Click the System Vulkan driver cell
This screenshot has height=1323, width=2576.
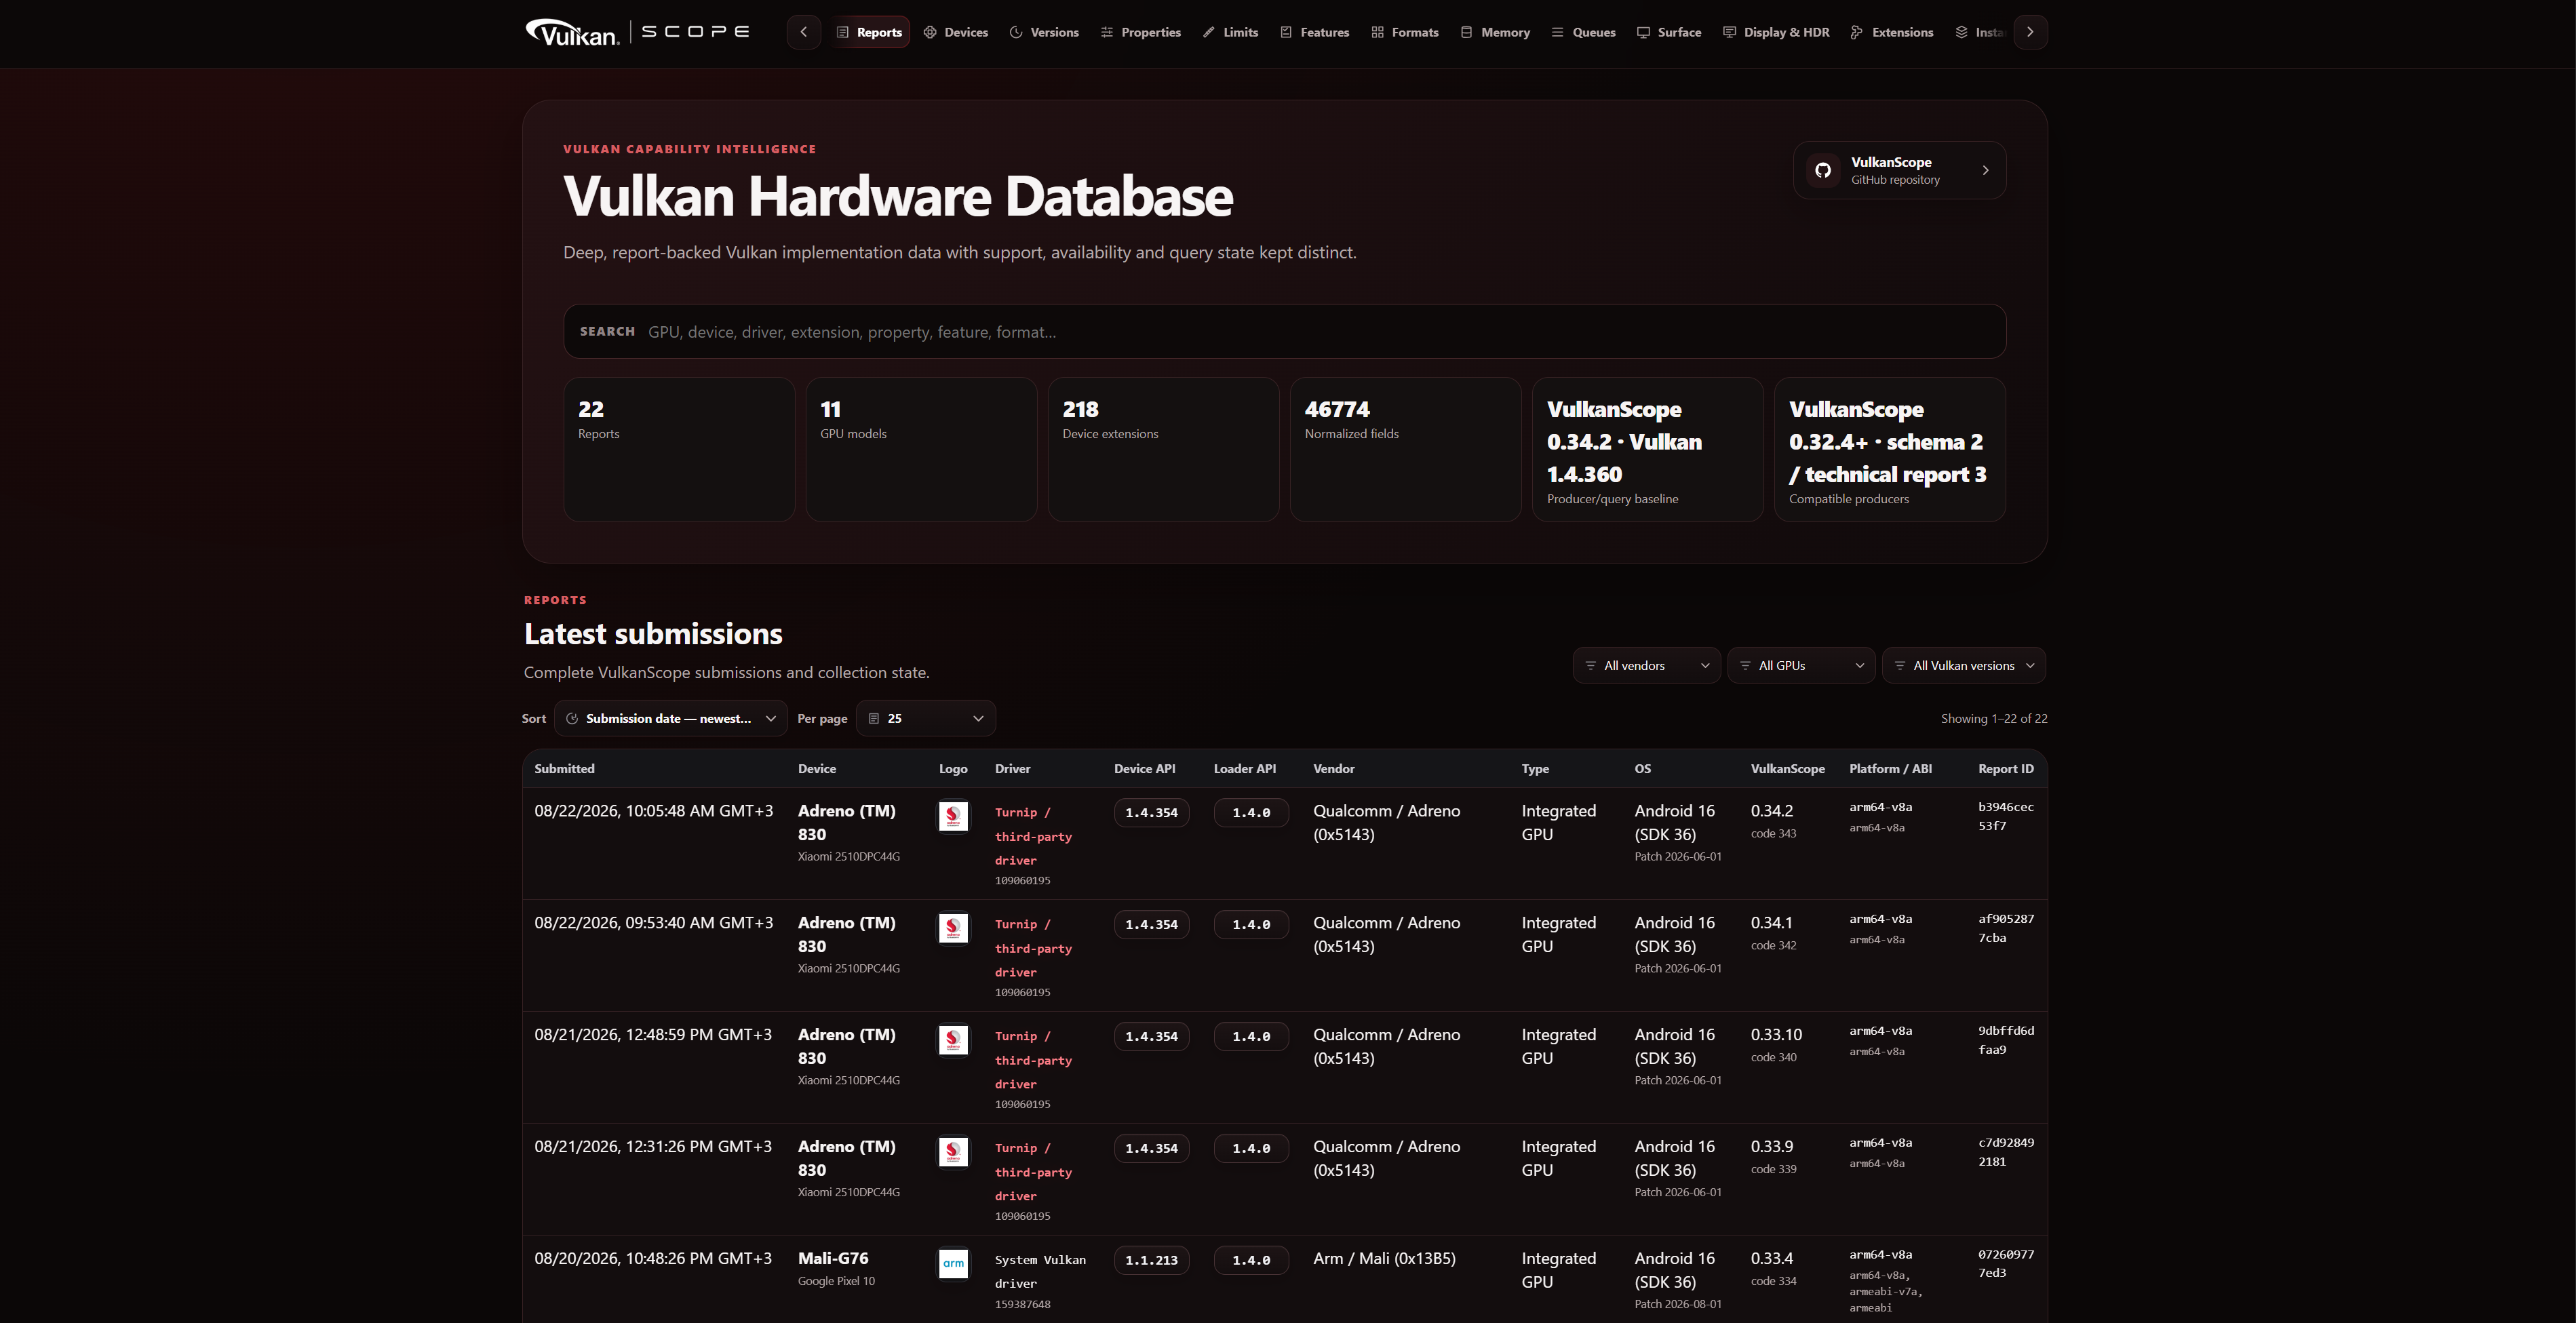(1040, 1272)
